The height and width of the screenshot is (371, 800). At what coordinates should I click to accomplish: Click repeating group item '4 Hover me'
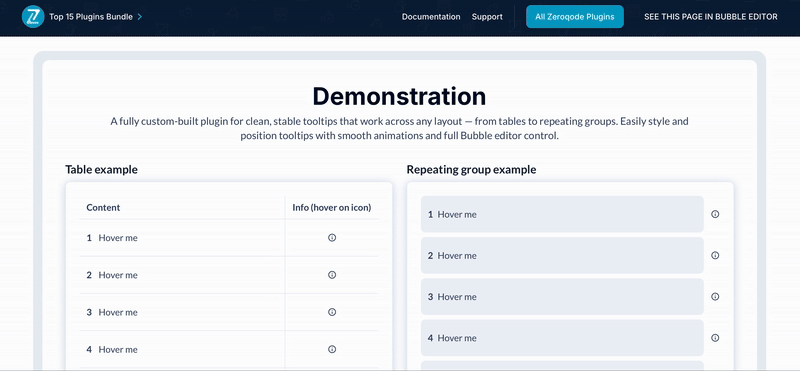(562, 338)
